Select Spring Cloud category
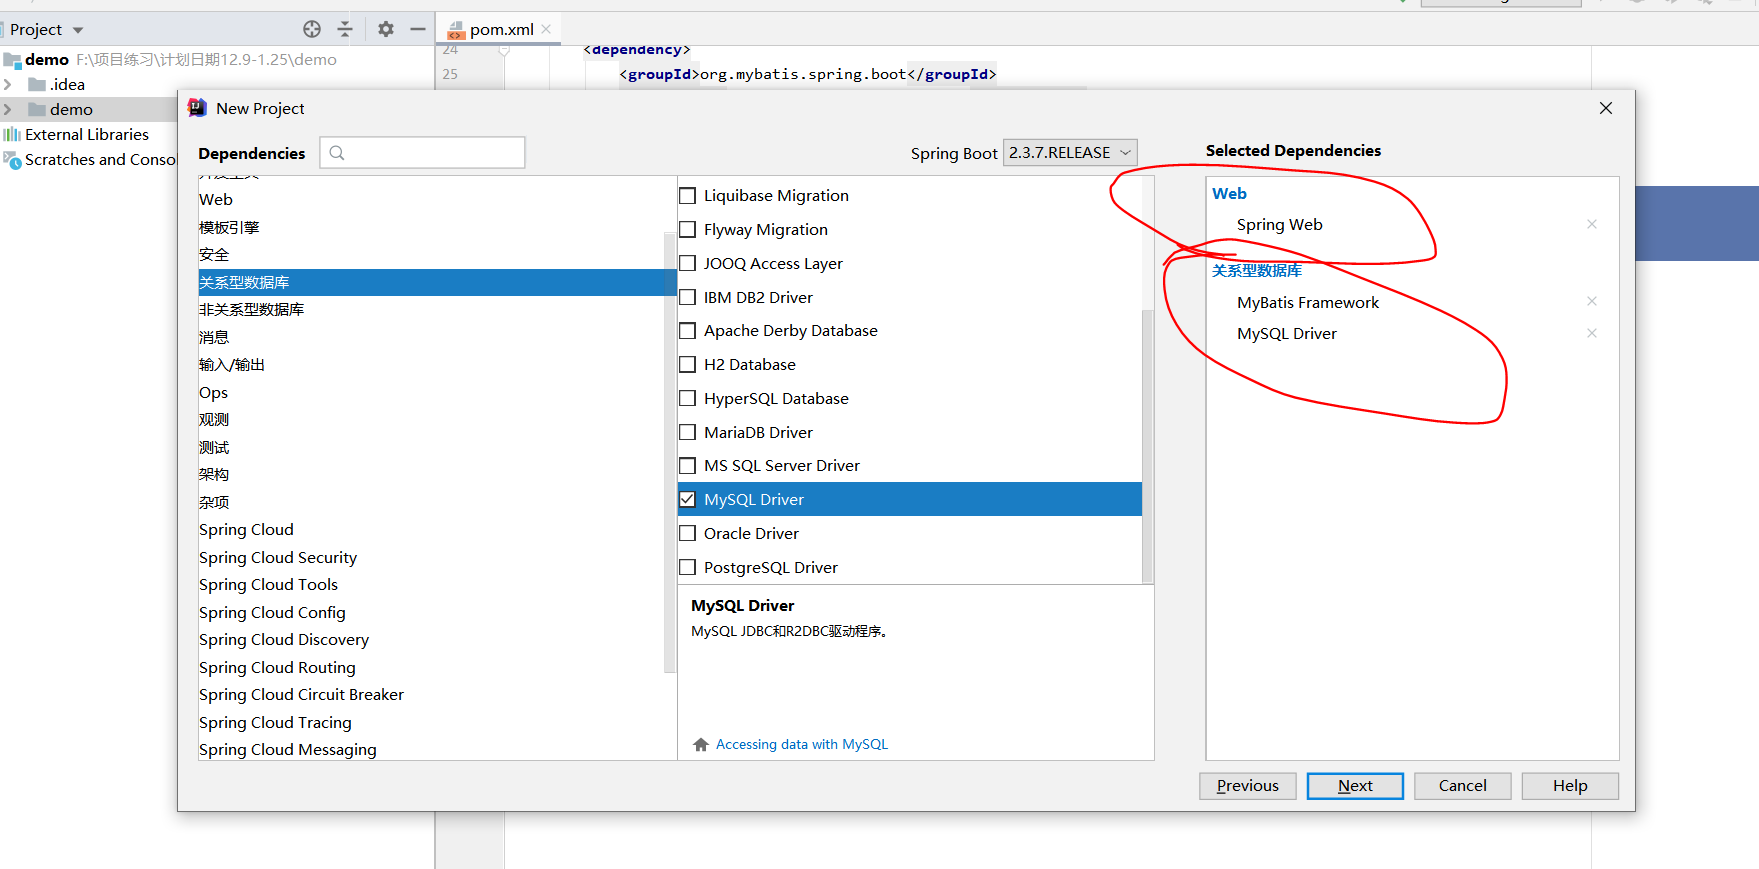 click(x=246, y=530)
